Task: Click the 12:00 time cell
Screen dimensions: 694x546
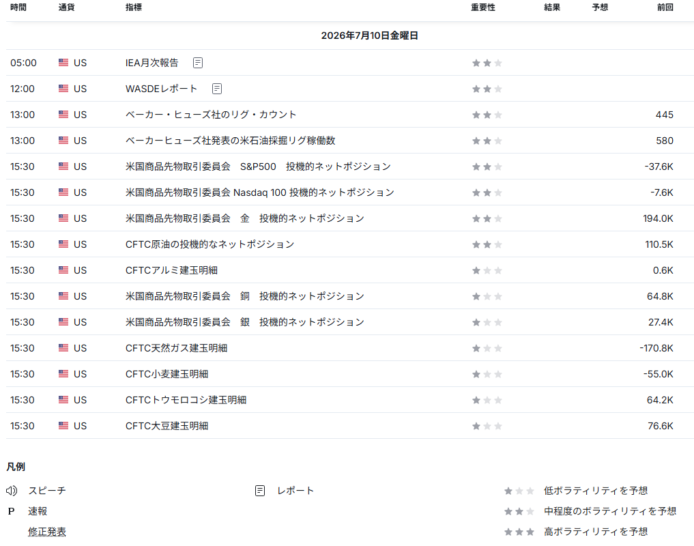Action: pyautogui.click(x=23, y=89)
